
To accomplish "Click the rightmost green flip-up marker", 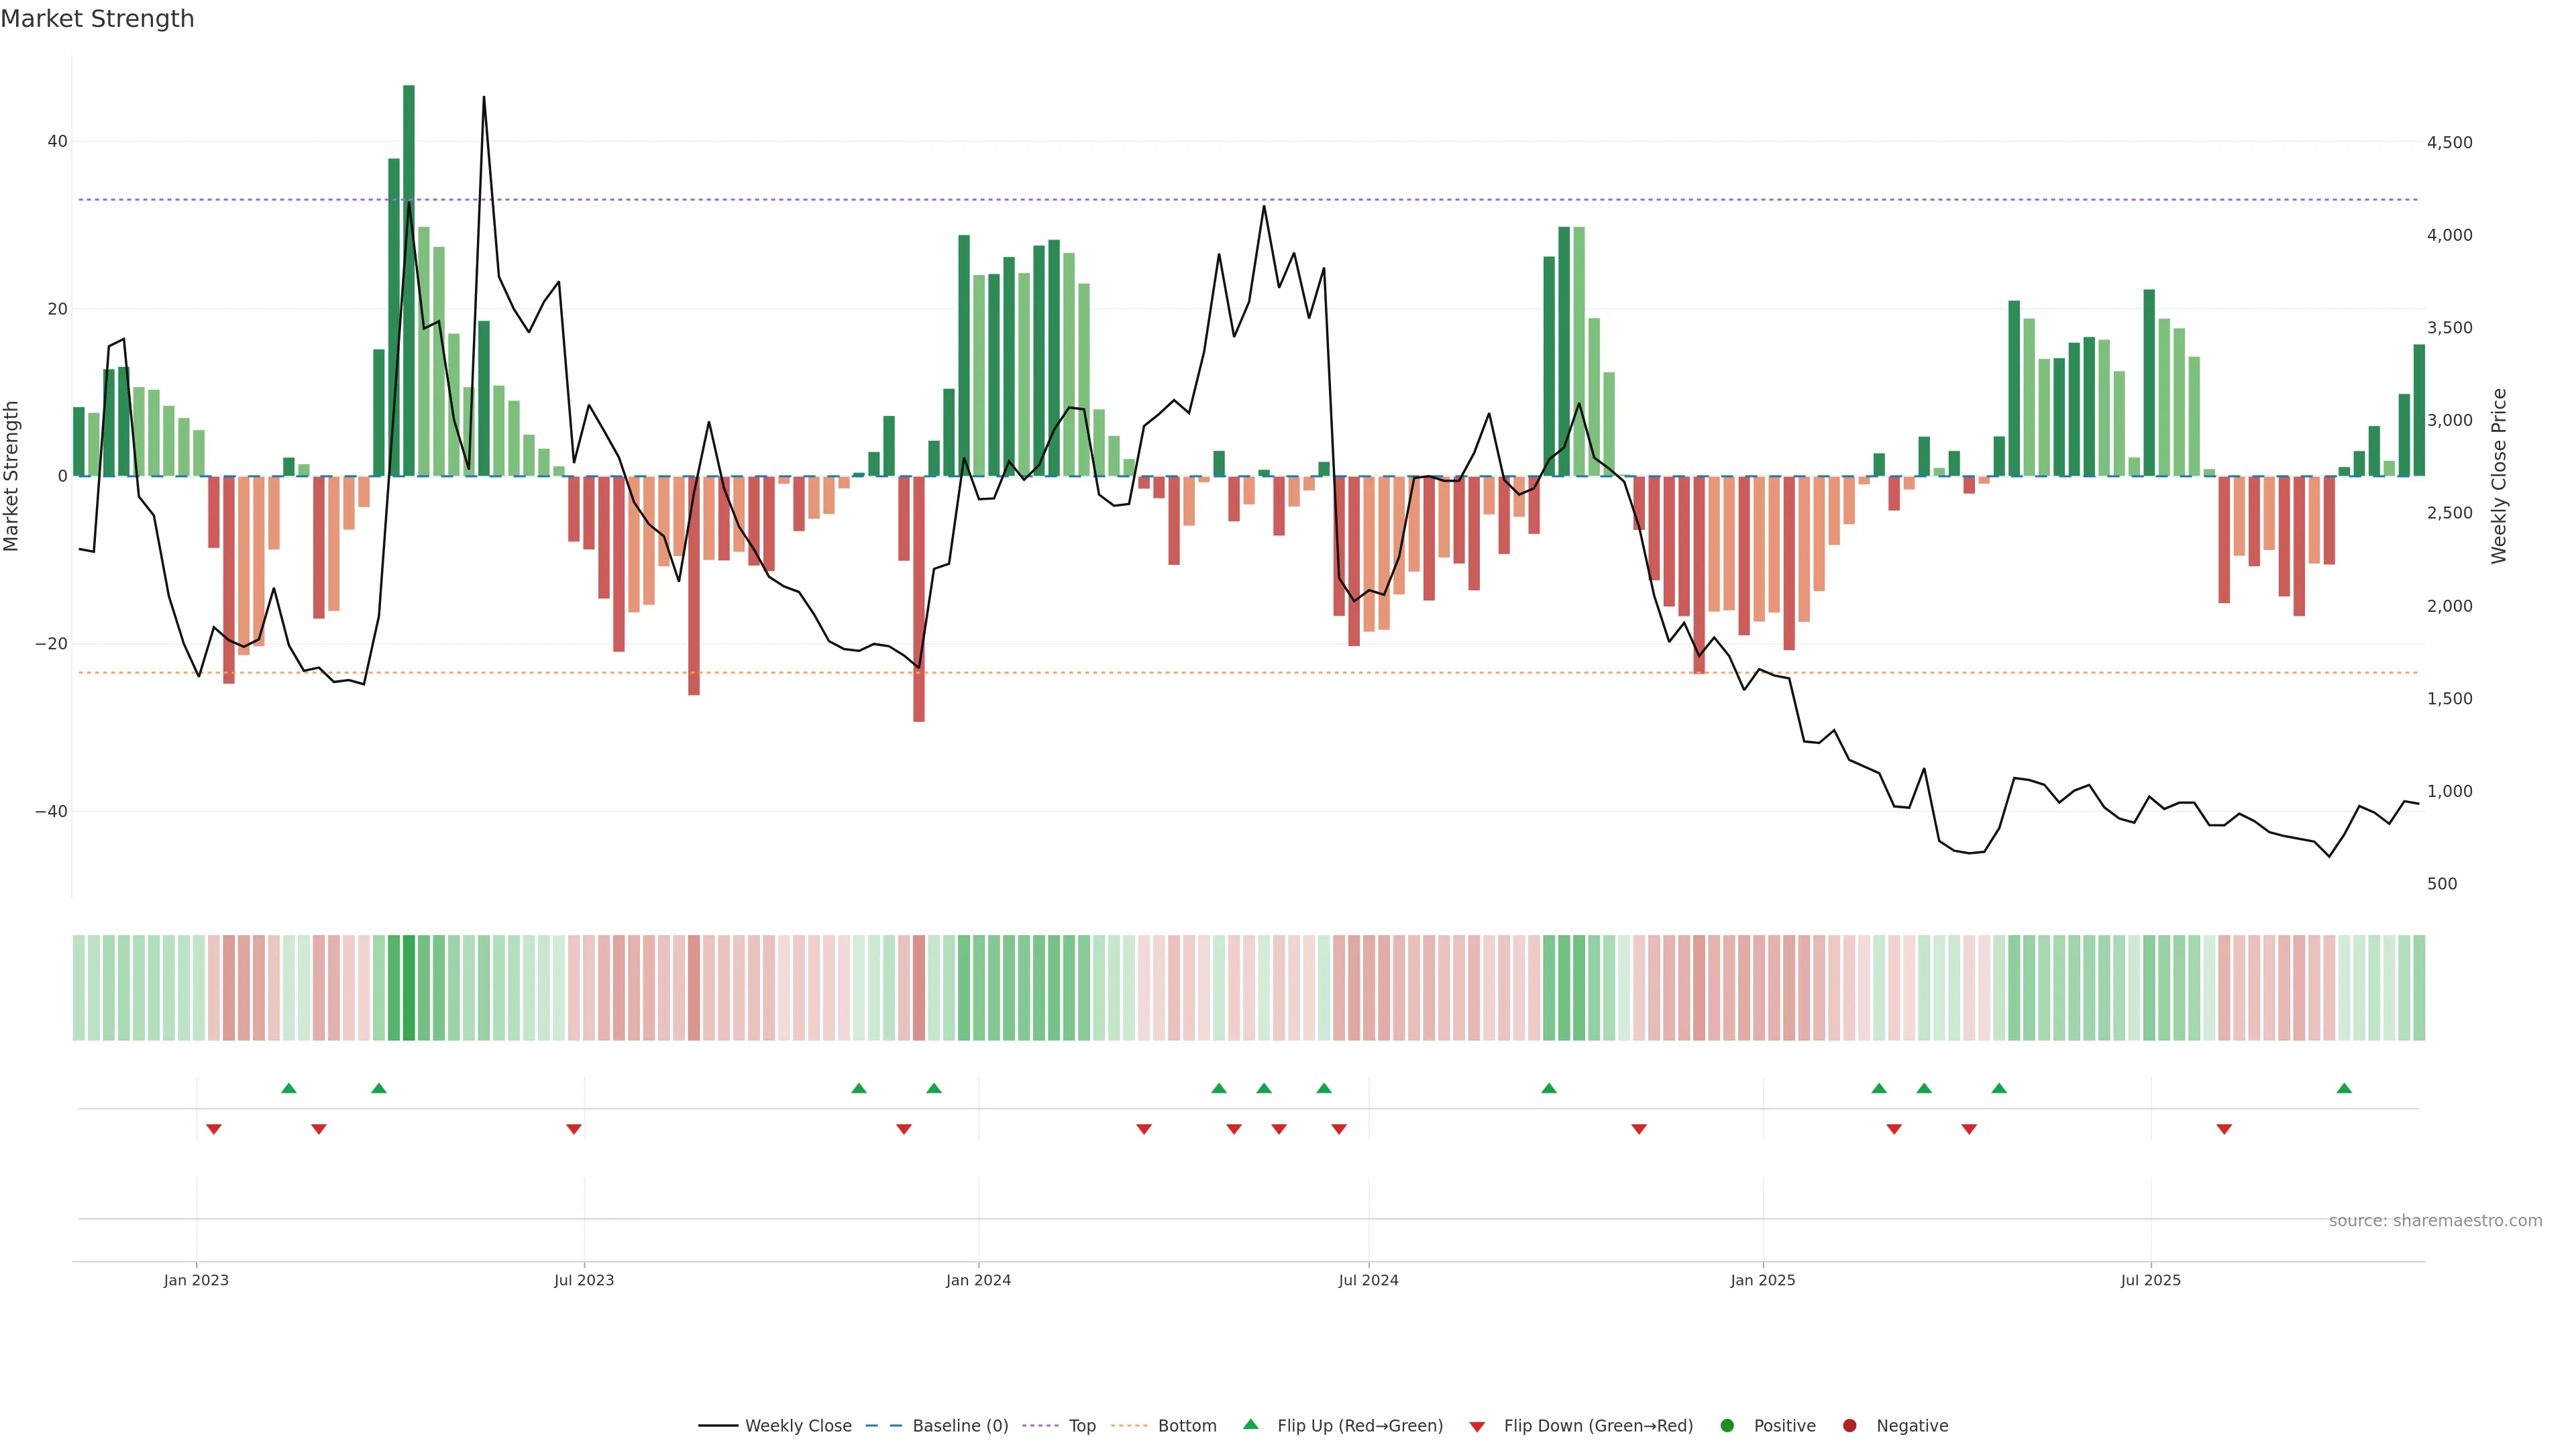I will tap(2344, 1088).
